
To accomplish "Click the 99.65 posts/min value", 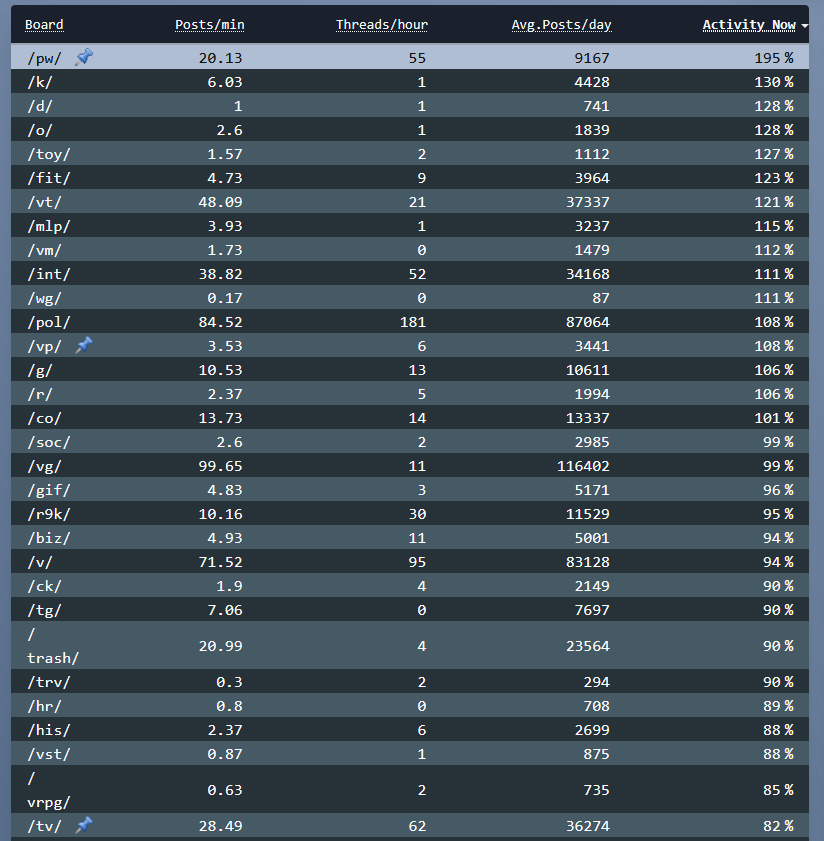I will click(220, 466).
